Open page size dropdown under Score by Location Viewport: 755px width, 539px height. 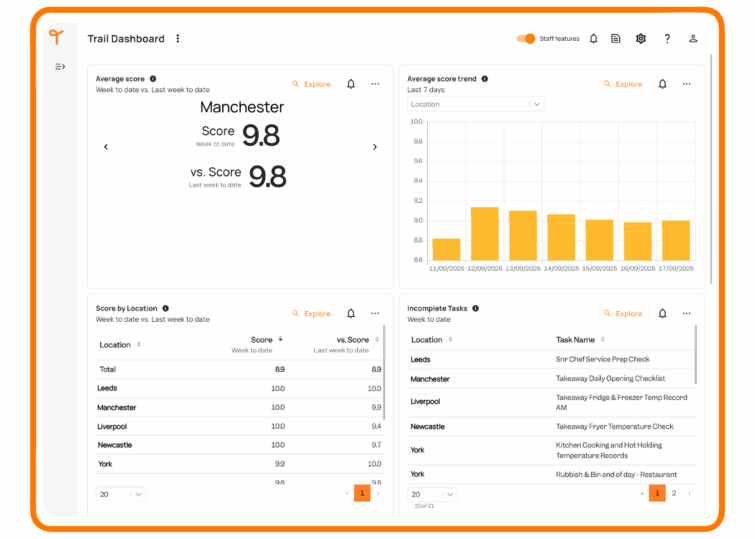[121, 494]
